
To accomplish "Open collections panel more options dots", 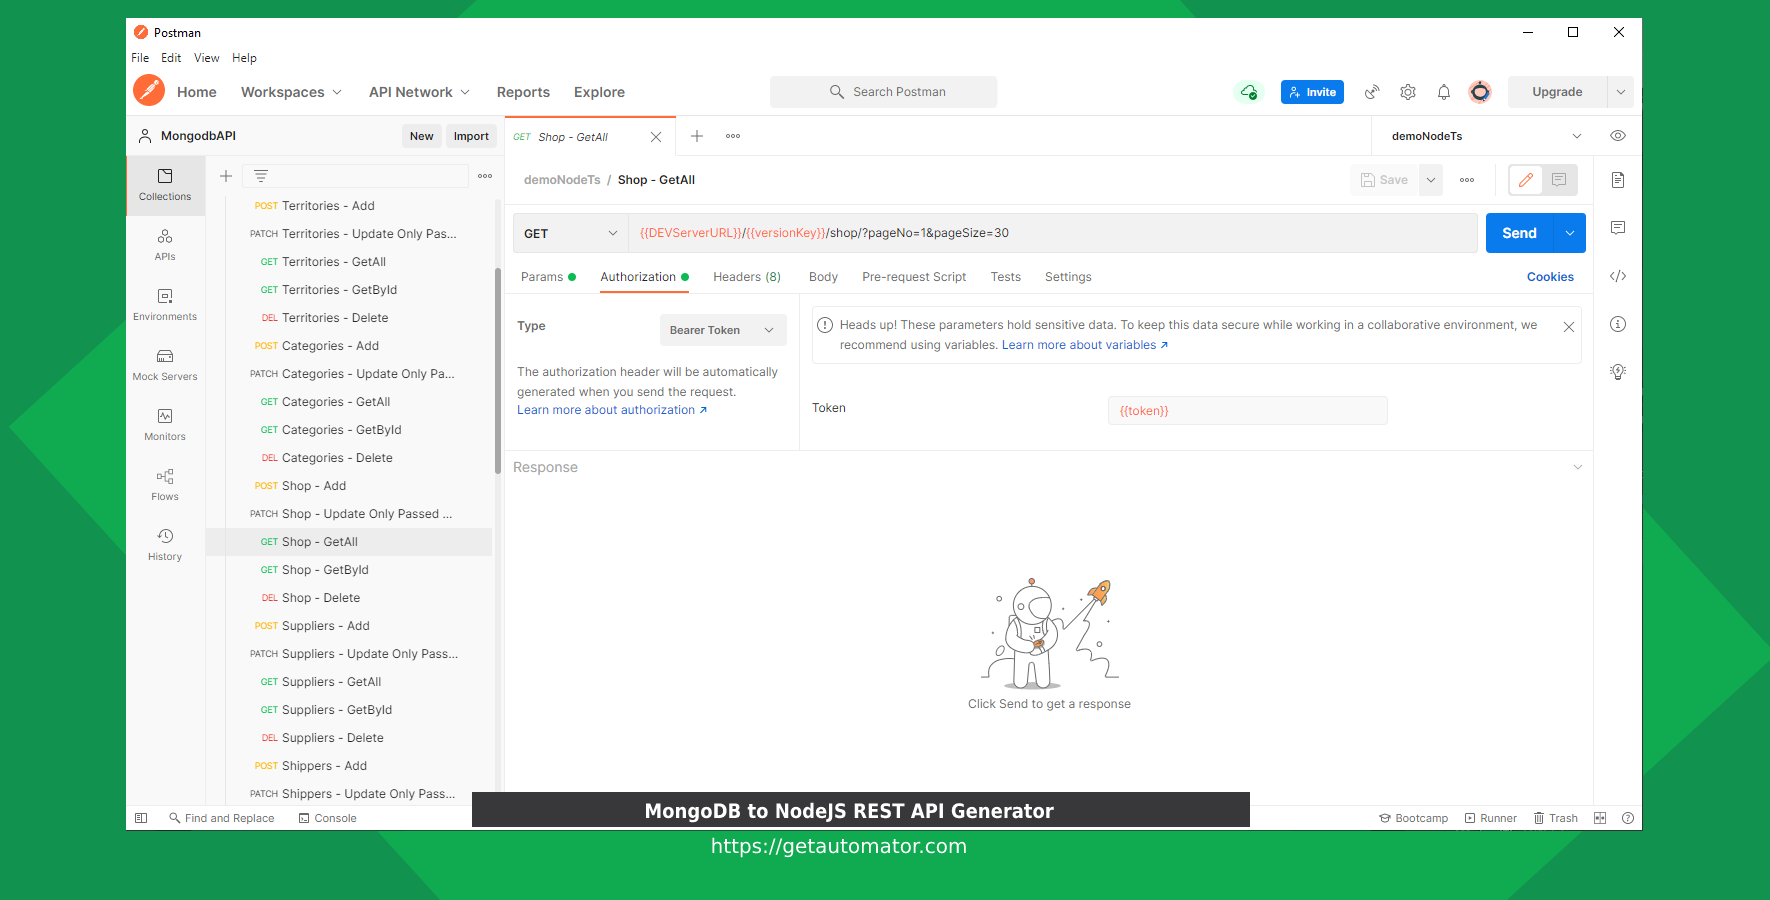I will coord(485,176).
